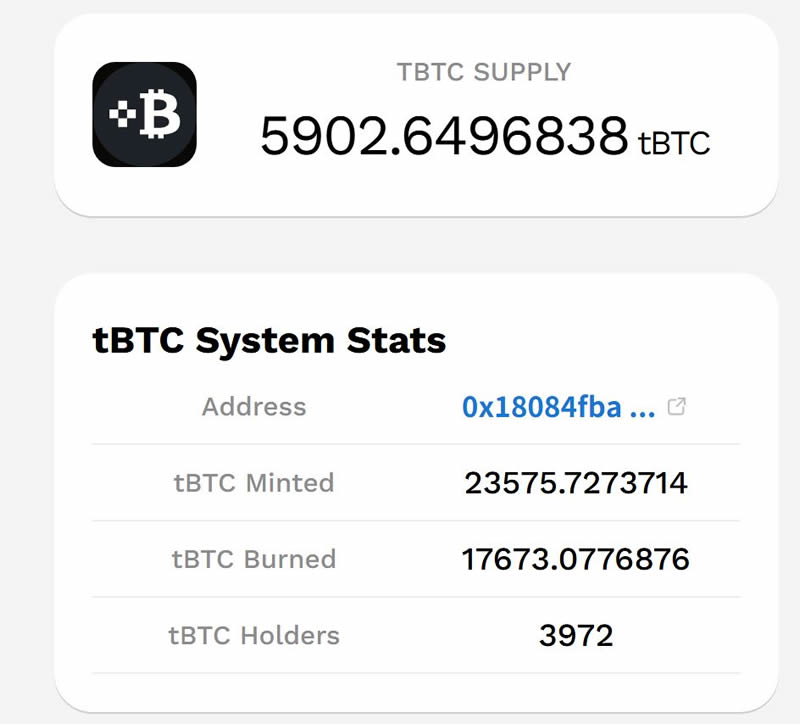Select the holders count 3972
The height and width of the screenshot is (724, 800).
576,635
